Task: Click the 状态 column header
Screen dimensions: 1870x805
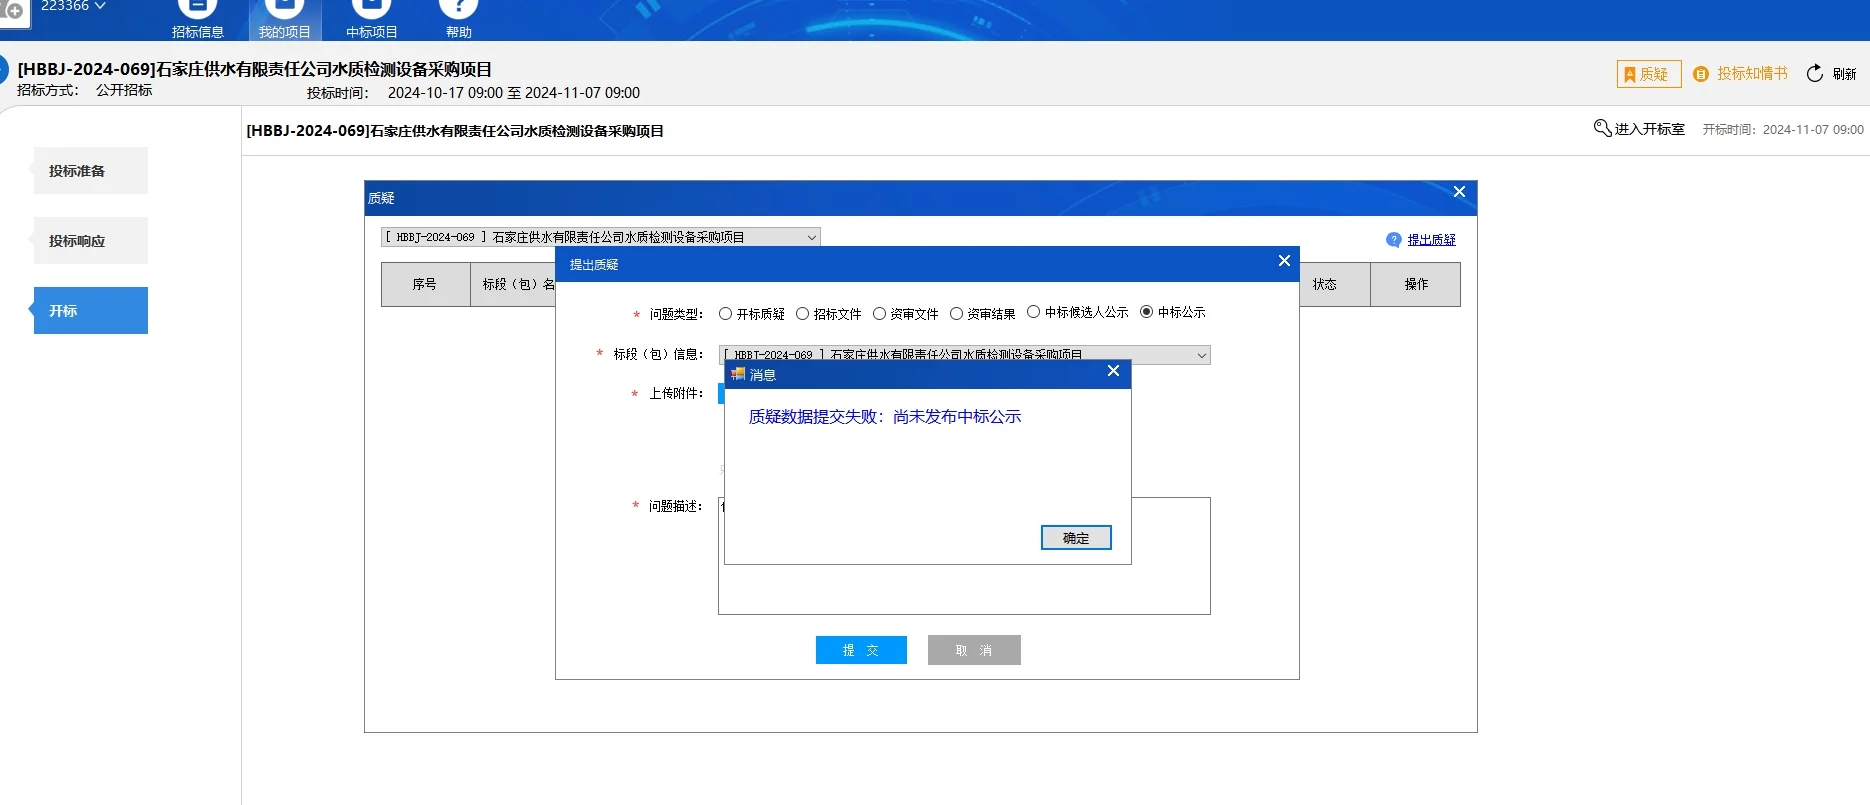Action: click(x=1325, y=285)
